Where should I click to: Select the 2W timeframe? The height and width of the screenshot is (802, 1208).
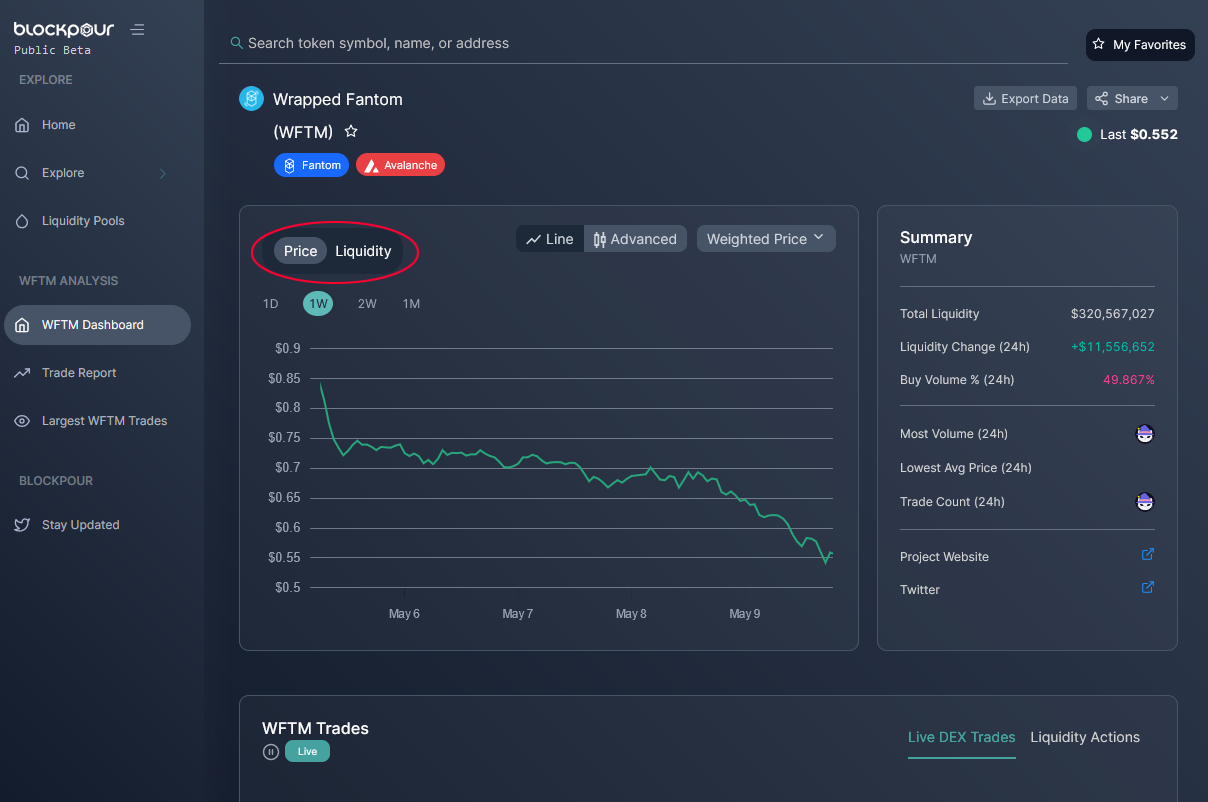(367, 304)
